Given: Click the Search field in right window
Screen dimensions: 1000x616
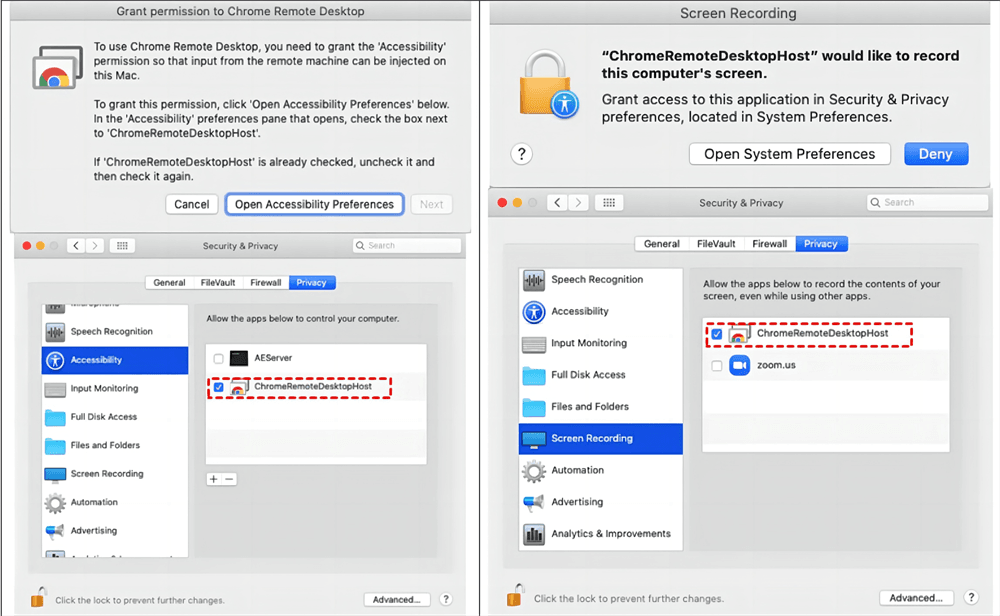Looking at the screenshot, I should pos(927,203).
